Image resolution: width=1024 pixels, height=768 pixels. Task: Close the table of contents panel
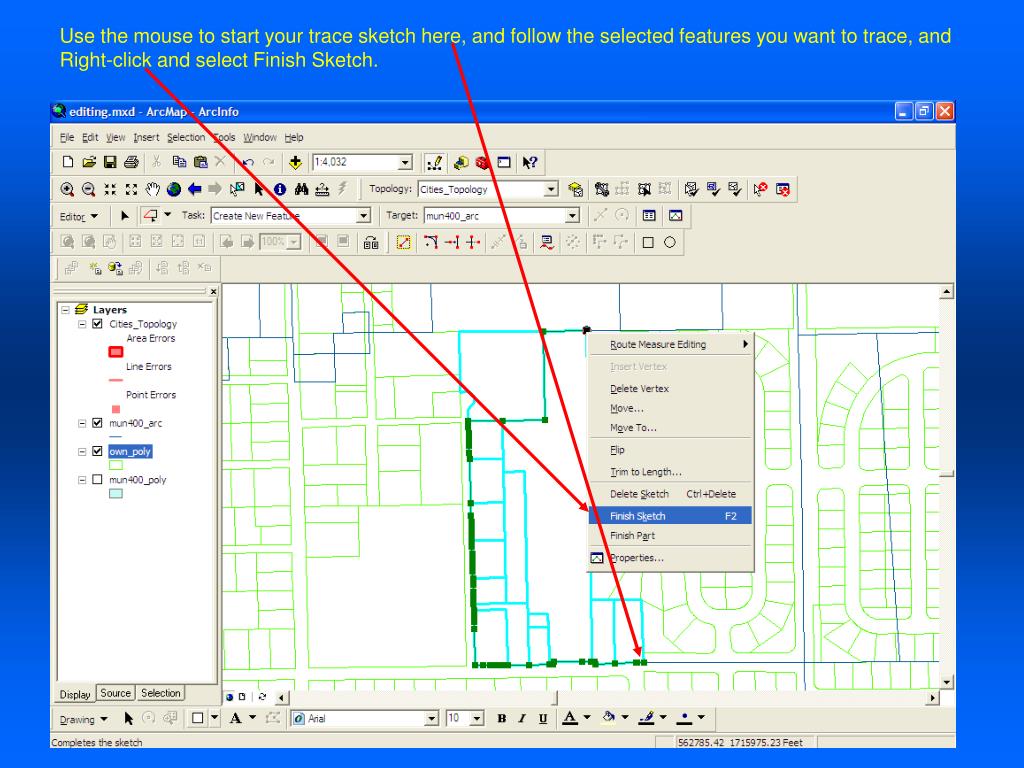(x=214, y=291)
